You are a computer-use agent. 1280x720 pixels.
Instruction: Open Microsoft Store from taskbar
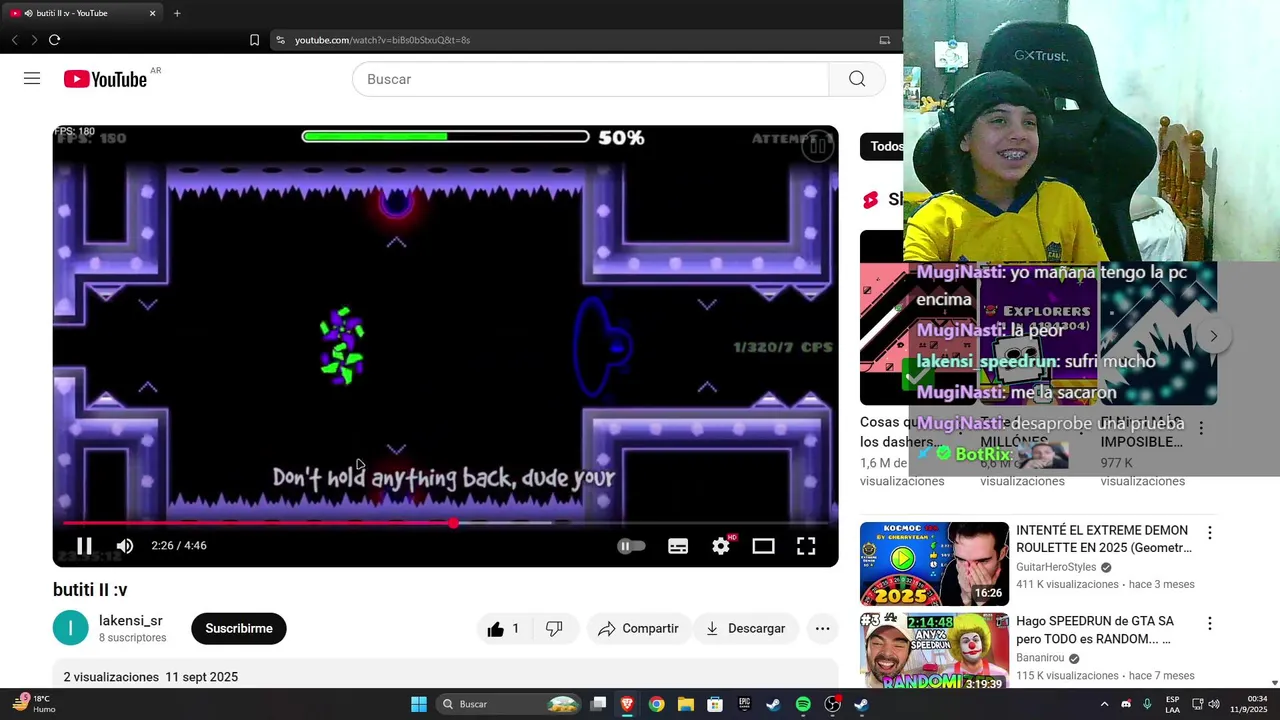point(715,704)
